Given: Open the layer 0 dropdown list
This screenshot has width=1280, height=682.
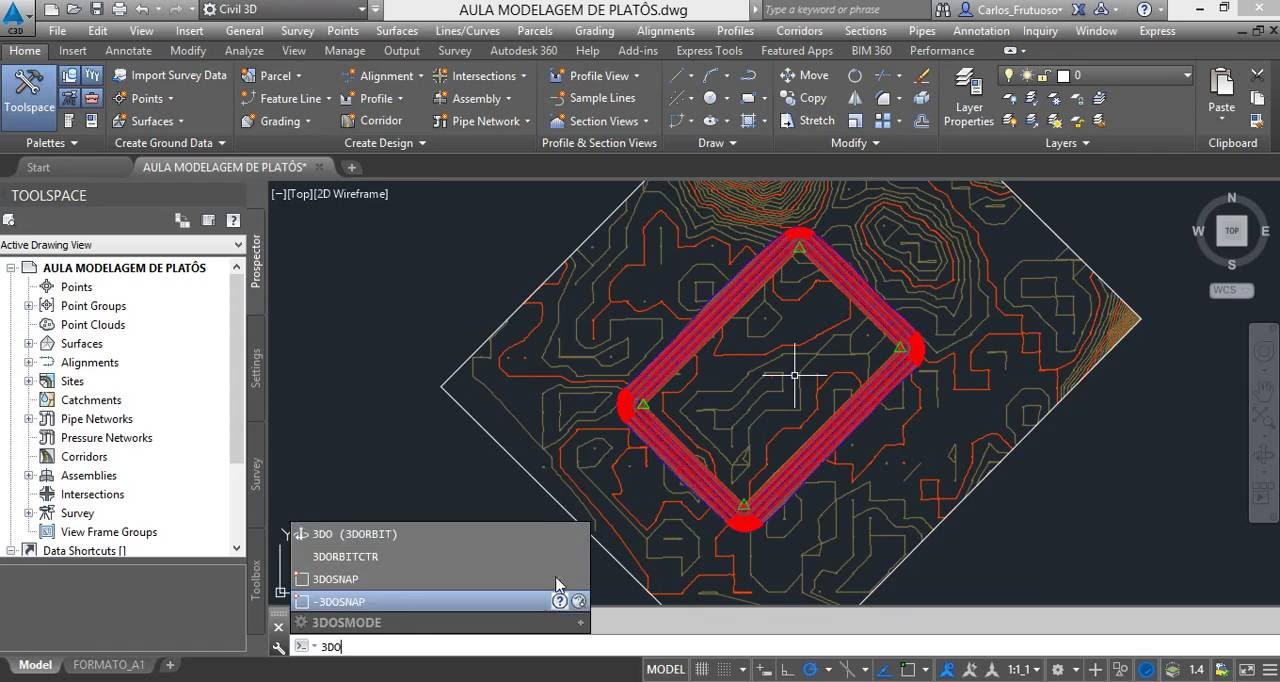Looking at the screenshot, I should click(1187, 75).
